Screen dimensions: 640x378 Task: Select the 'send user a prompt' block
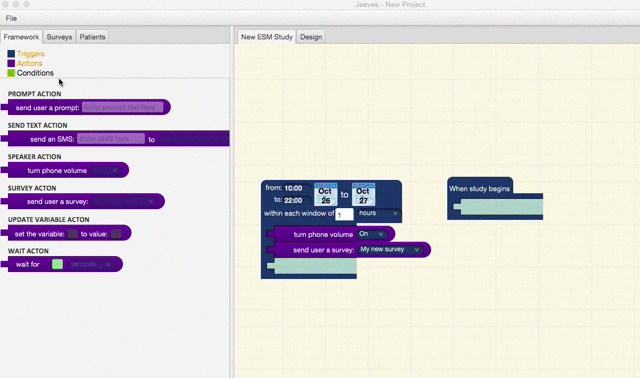click(86, 107)
